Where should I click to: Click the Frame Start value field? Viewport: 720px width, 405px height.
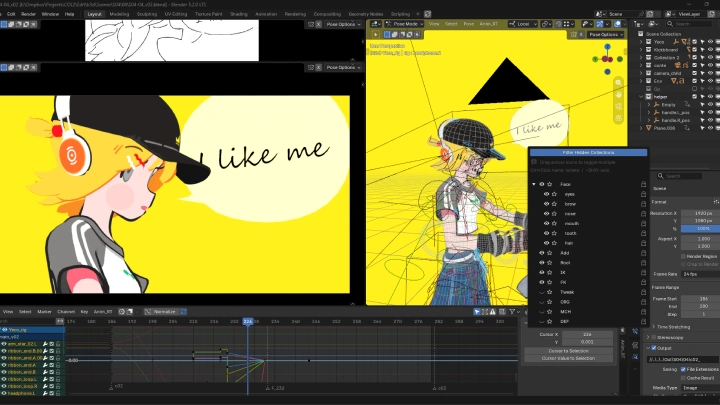click(x=700, y=298)
